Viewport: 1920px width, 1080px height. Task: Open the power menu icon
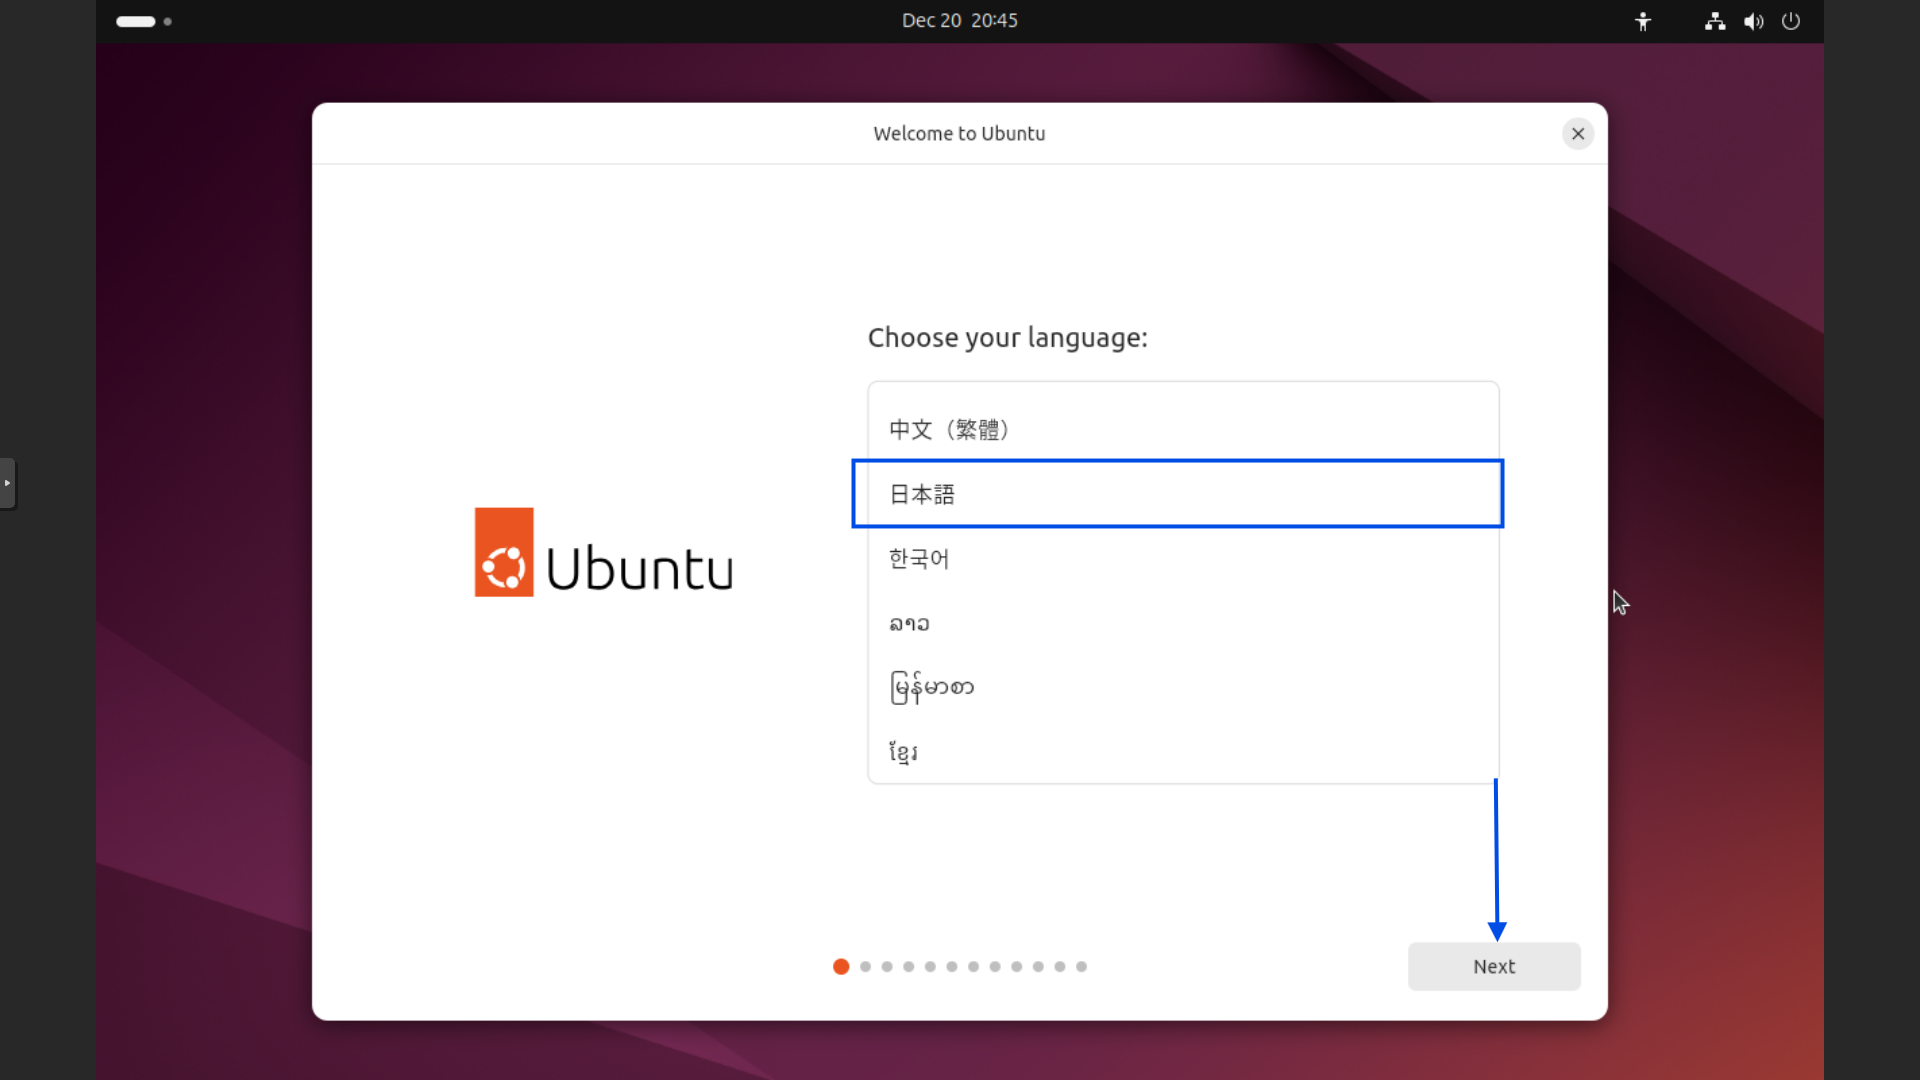tap(1791, 21)
